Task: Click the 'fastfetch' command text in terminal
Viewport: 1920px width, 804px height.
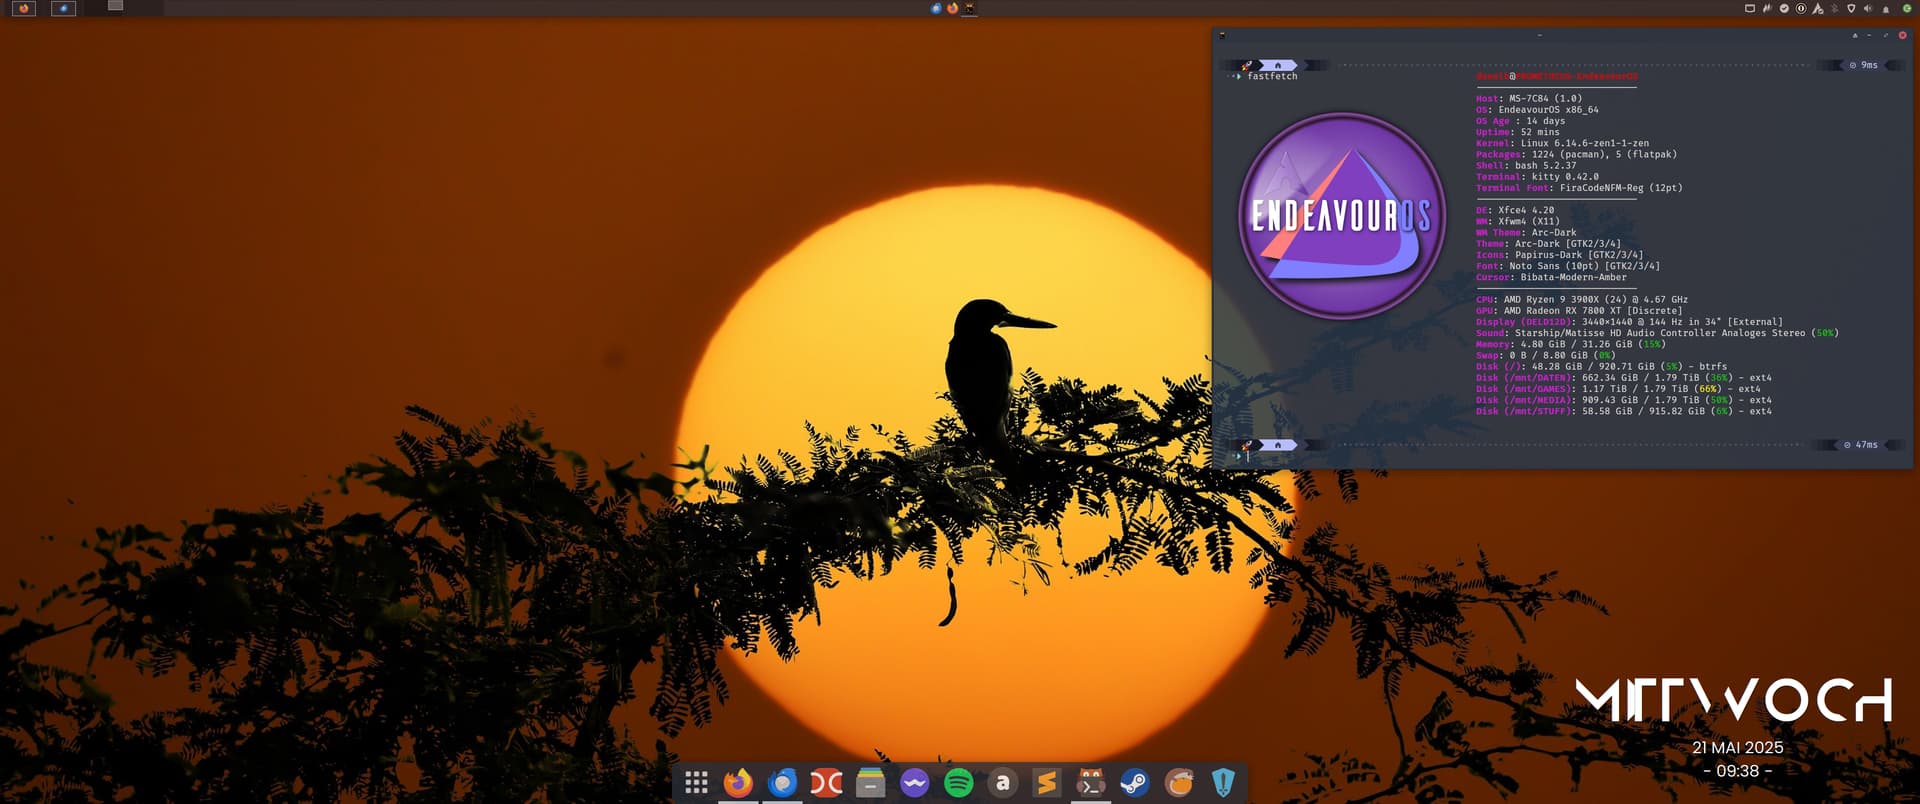Action: pos(1272,76)
